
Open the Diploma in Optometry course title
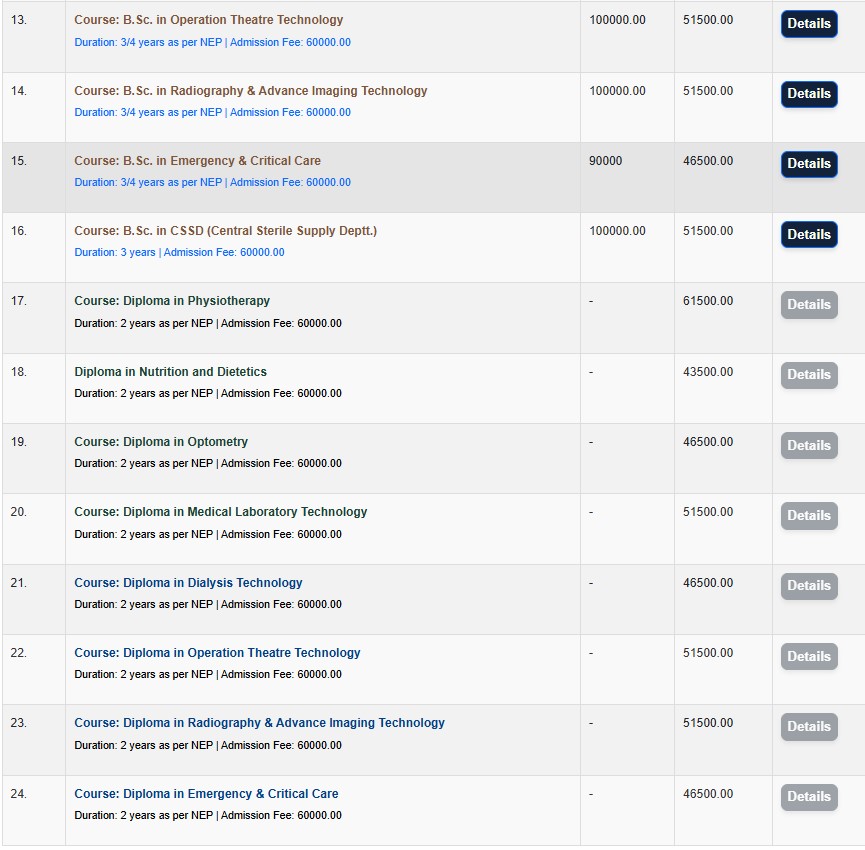(161, 442)
